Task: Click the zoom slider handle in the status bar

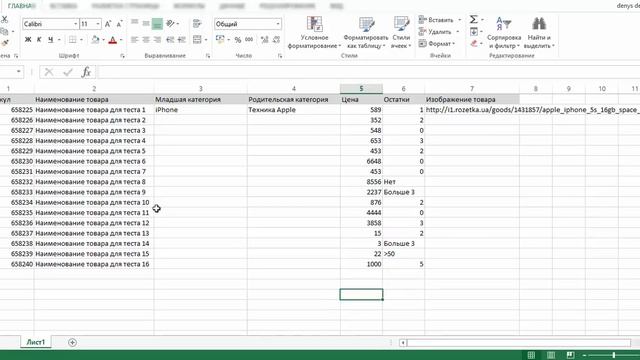Action: [x=613, y=355]
